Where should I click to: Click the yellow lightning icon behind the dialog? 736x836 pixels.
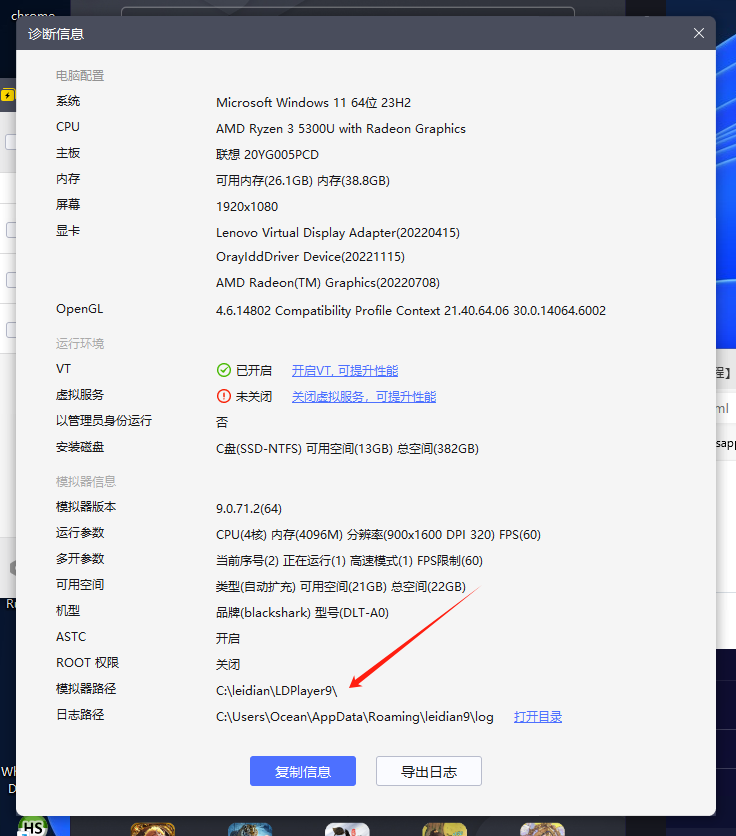click(8, 96)
